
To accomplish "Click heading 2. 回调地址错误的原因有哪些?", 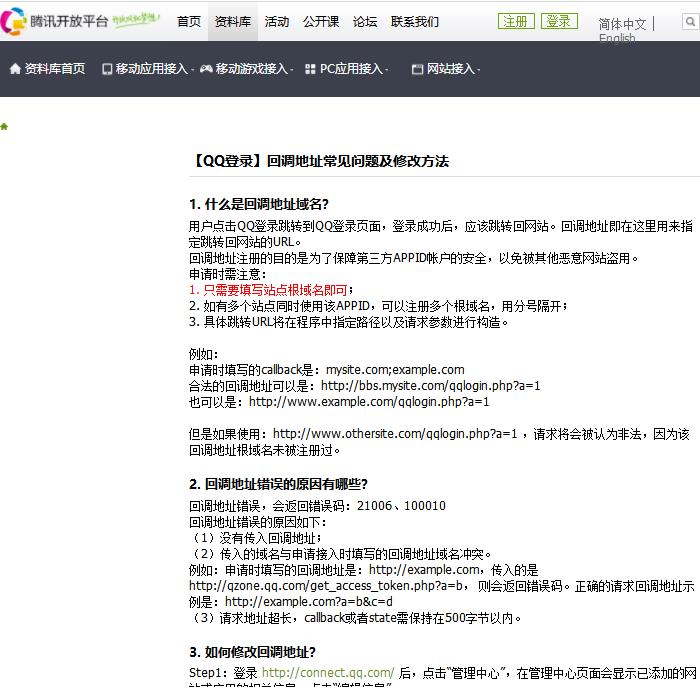I will click(x=278, y=484).
